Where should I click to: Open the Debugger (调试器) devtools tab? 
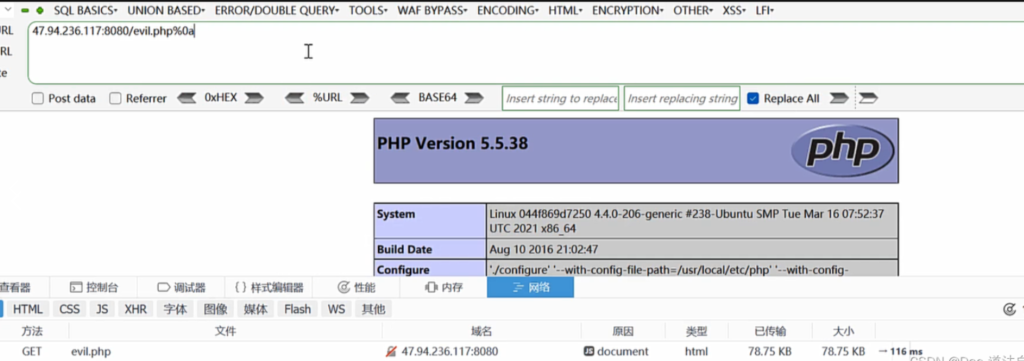(182, 287)
